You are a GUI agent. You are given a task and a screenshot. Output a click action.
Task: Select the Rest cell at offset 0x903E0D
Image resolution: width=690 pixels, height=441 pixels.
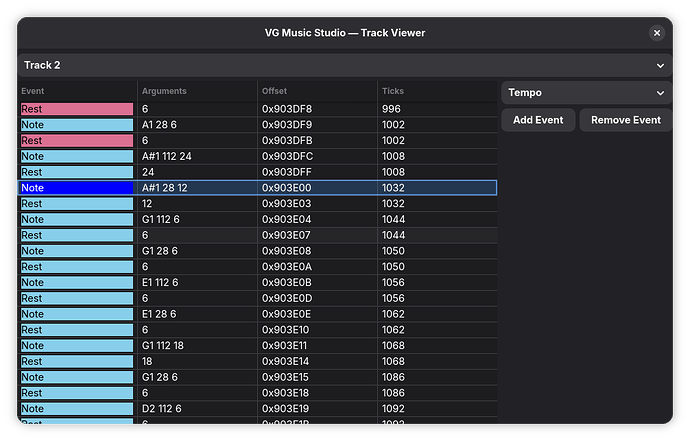(x=77, y=298)
